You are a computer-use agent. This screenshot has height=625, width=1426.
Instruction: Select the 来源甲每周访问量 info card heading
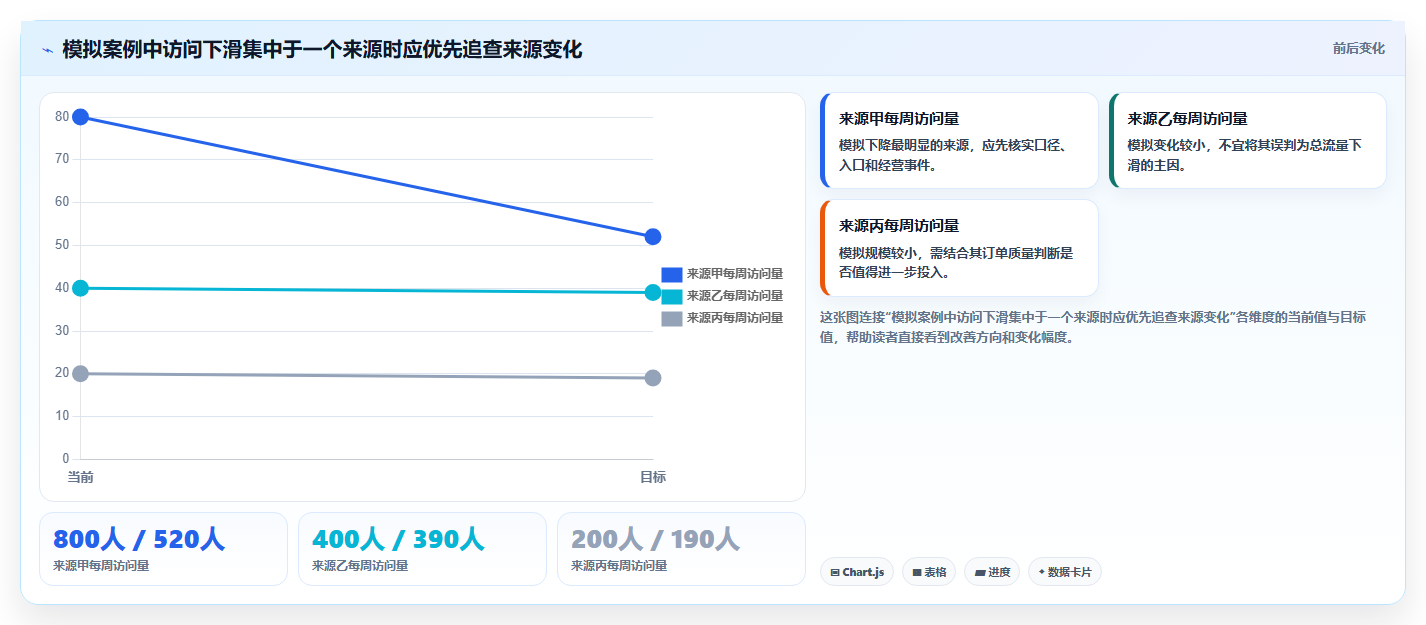click(899, 118)
